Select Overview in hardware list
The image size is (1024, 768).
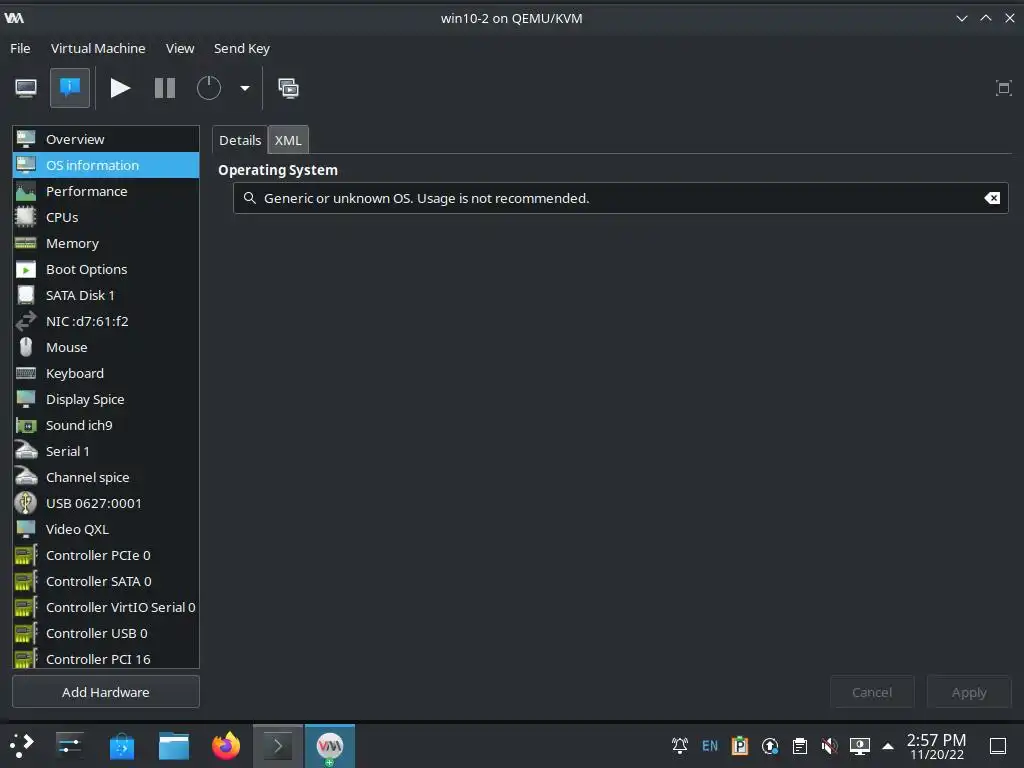tap(106, 139)
